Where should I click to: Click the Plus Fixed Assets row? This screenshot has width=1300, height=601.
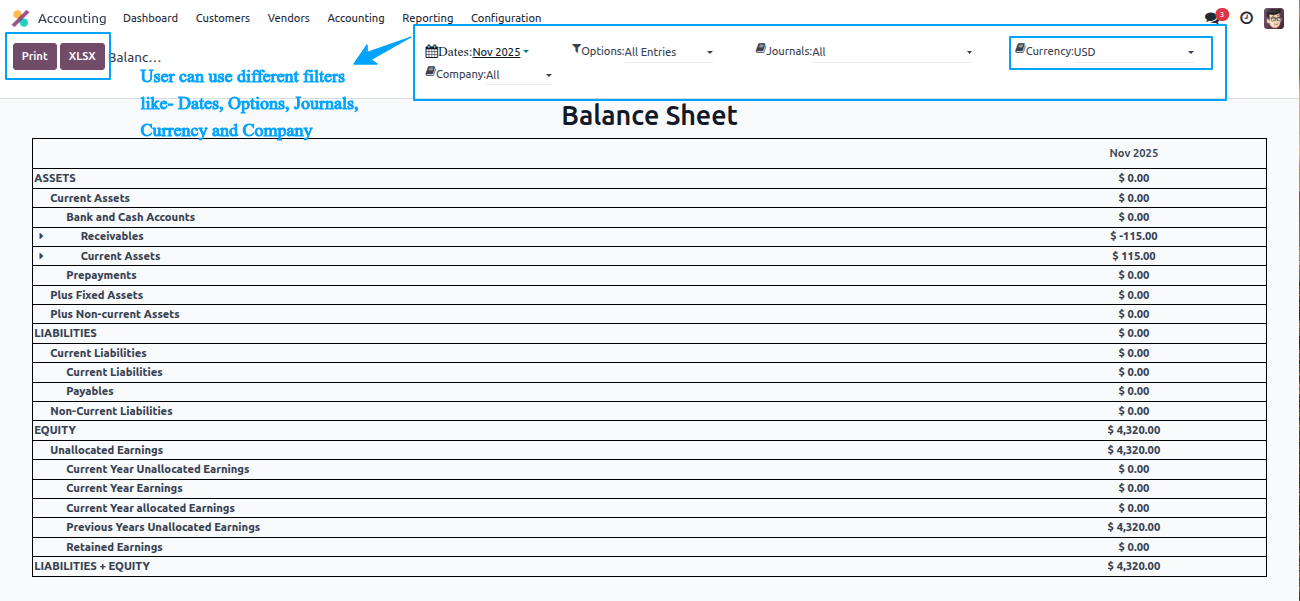click(x=649, y=295)
